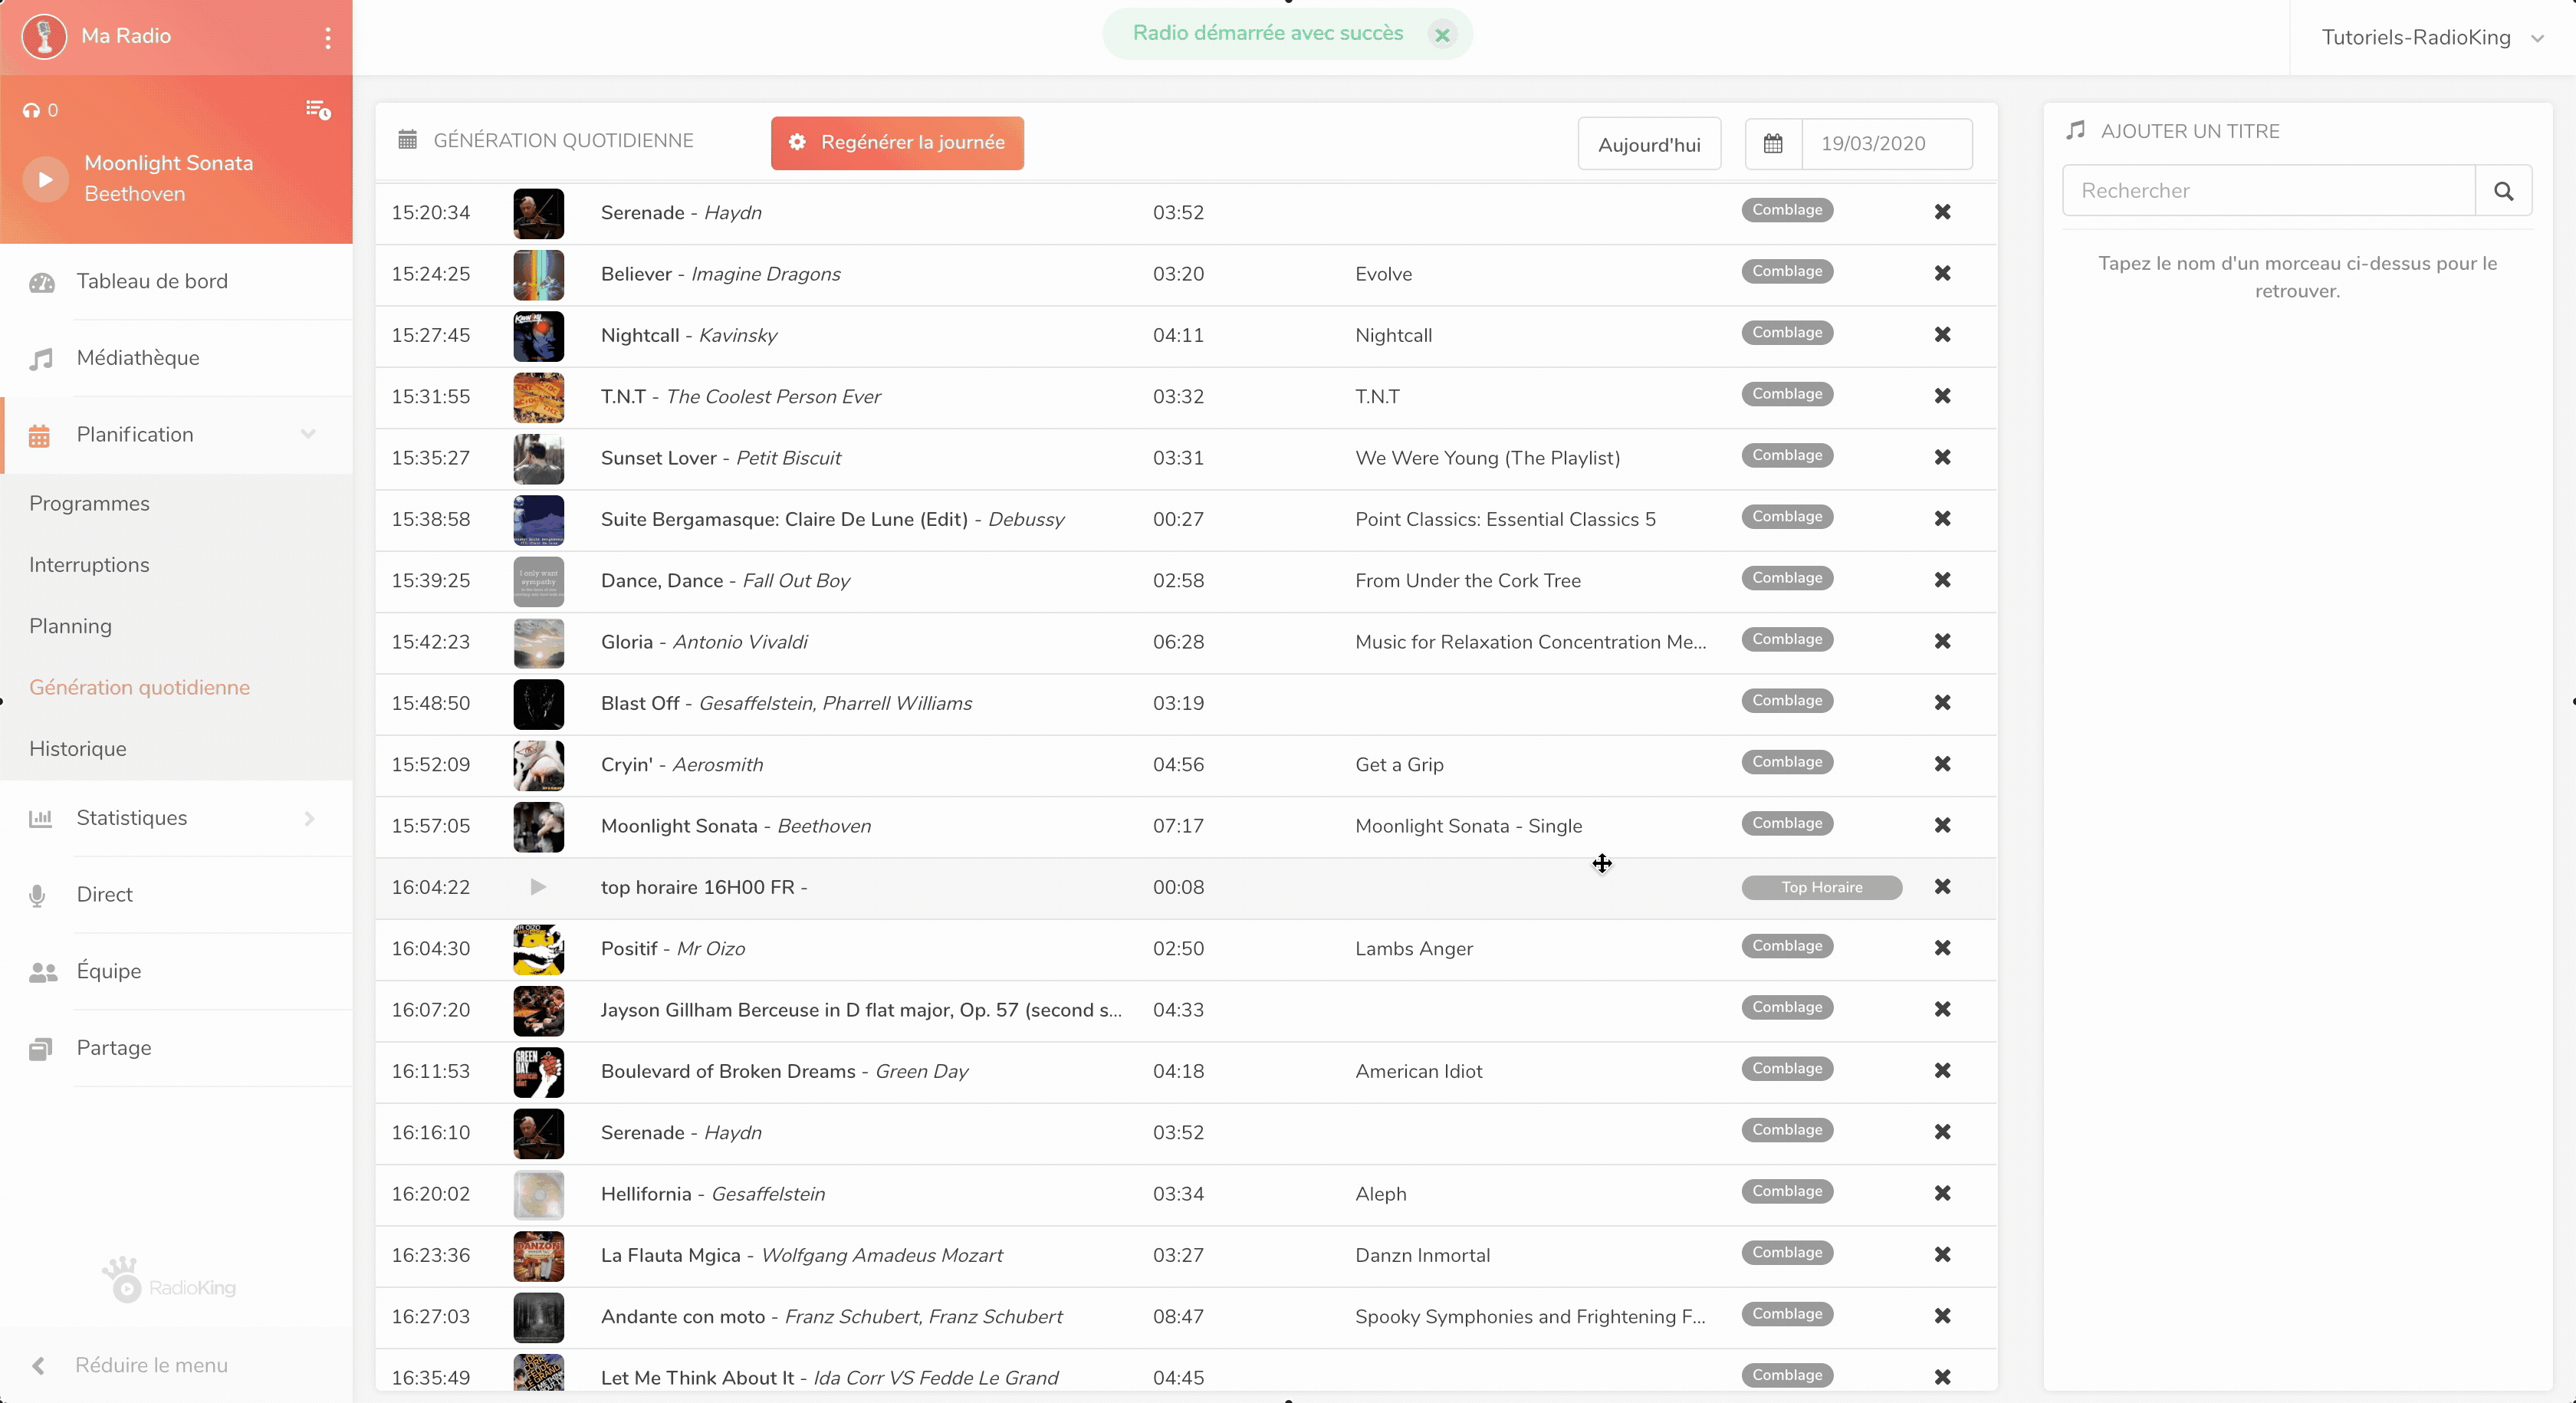The image size is (2576, 1403).
Task: Click the 15:42:23 start time
Action: (431, 642)
